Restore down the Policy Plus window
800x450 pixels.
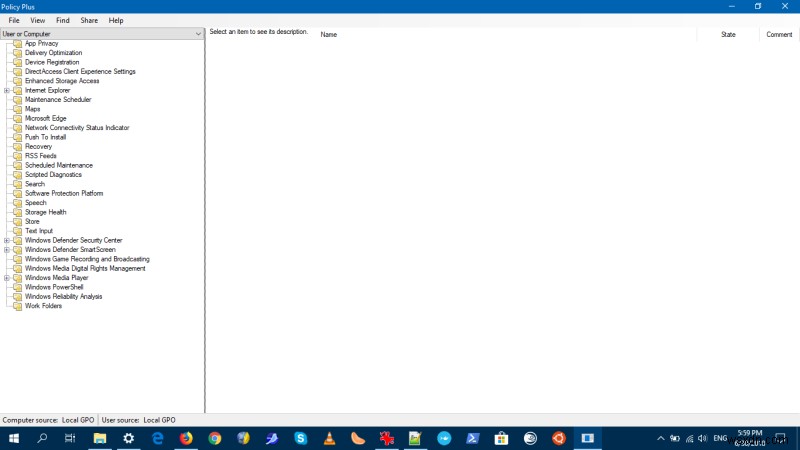tap(758, 6)
